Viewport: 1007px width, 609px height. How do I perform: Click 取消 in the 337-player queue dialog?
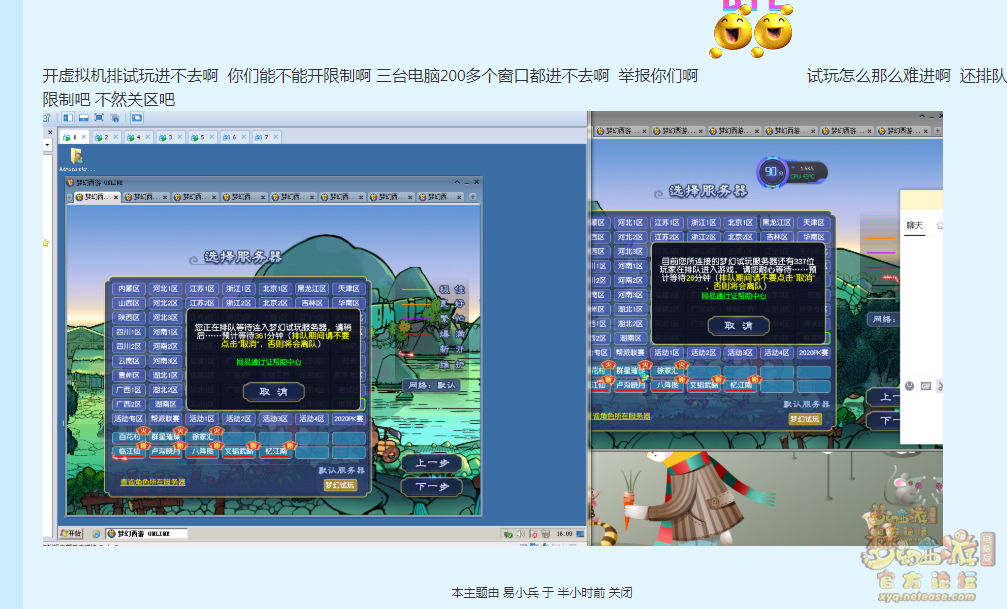739,326
